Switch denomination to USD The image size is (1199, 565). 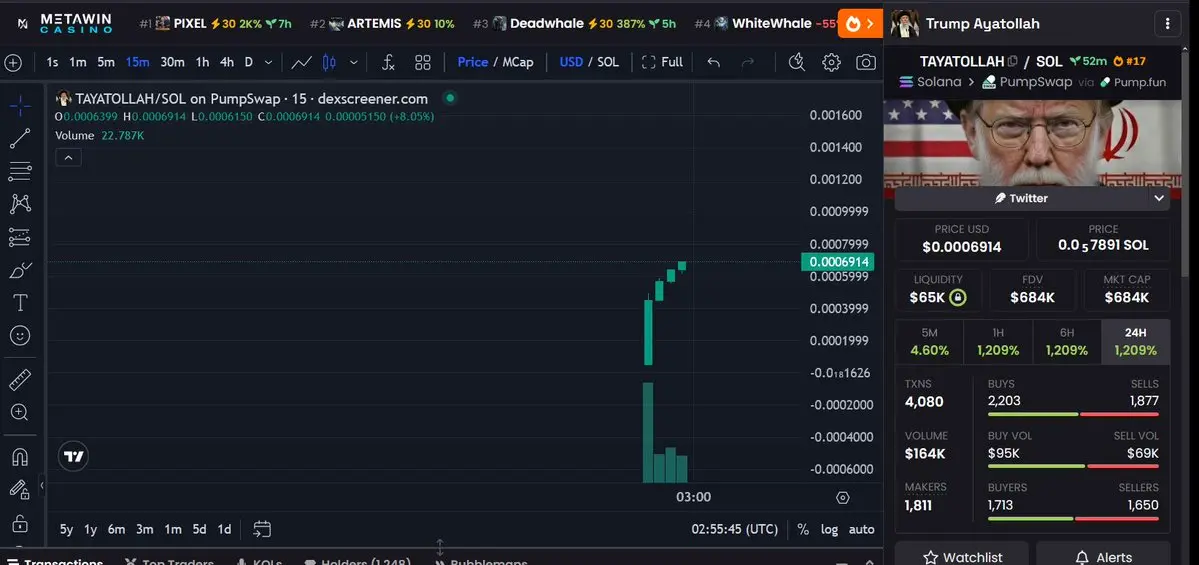(571, 62)
